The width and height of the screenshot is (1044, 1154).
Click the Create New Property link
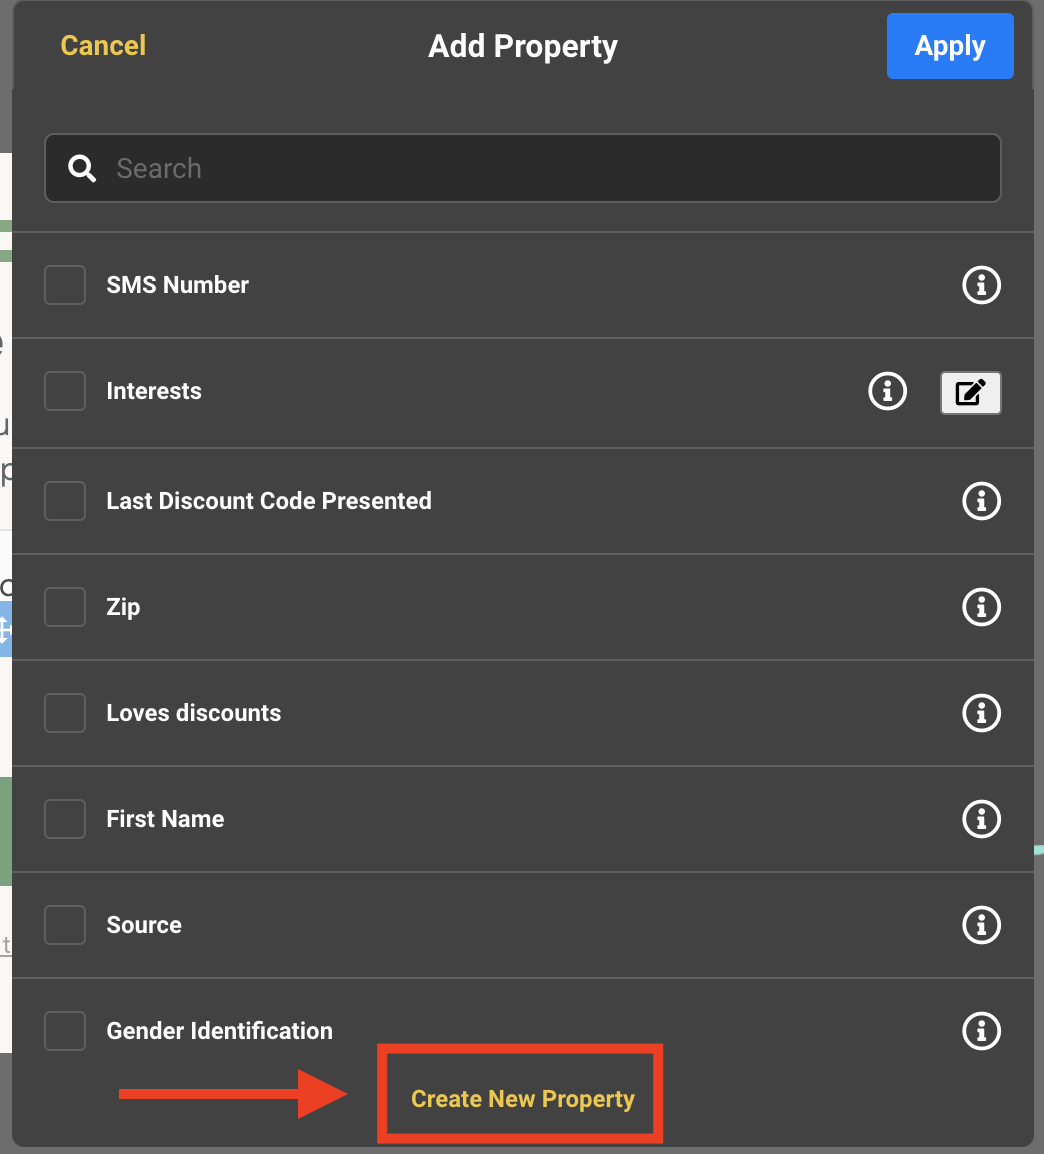click(522, 1099)
